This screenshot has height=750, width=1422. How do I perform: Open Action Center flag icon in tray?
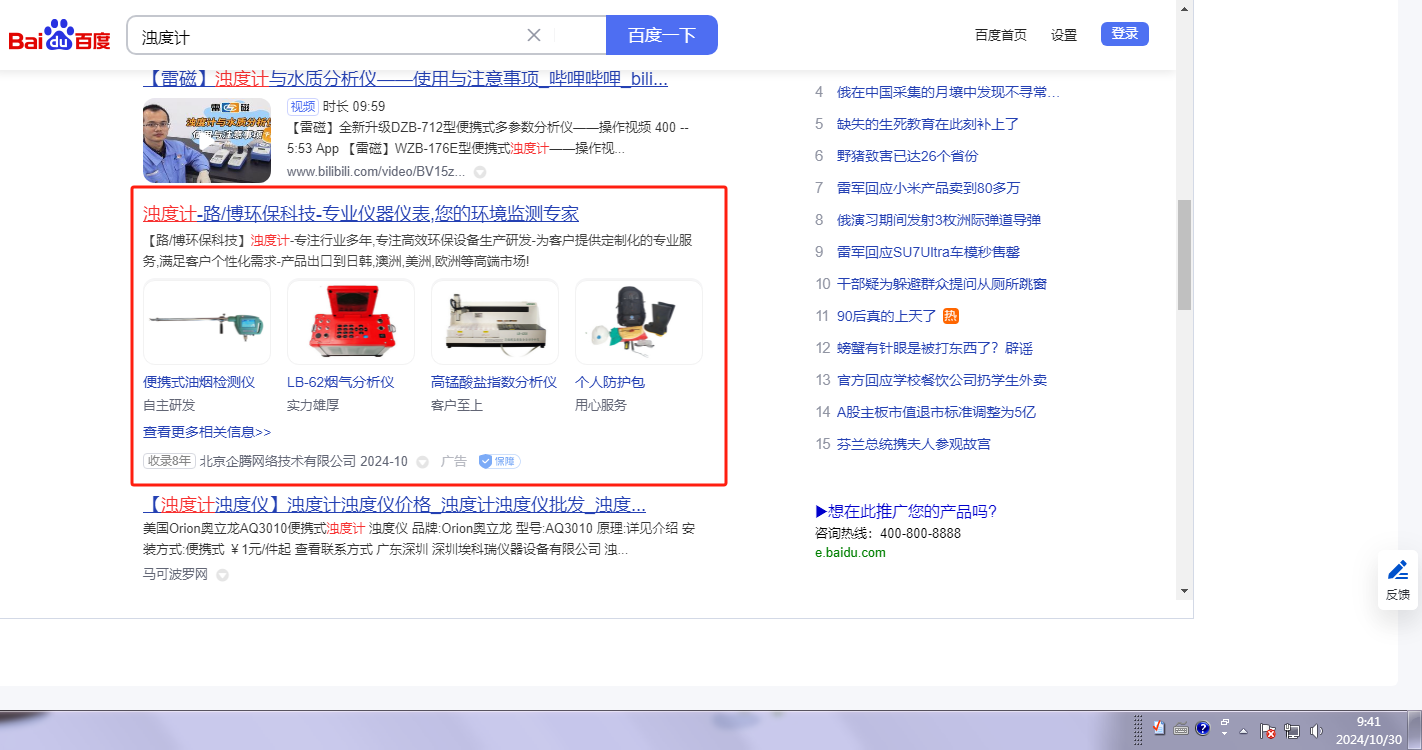click(1266, 731)
